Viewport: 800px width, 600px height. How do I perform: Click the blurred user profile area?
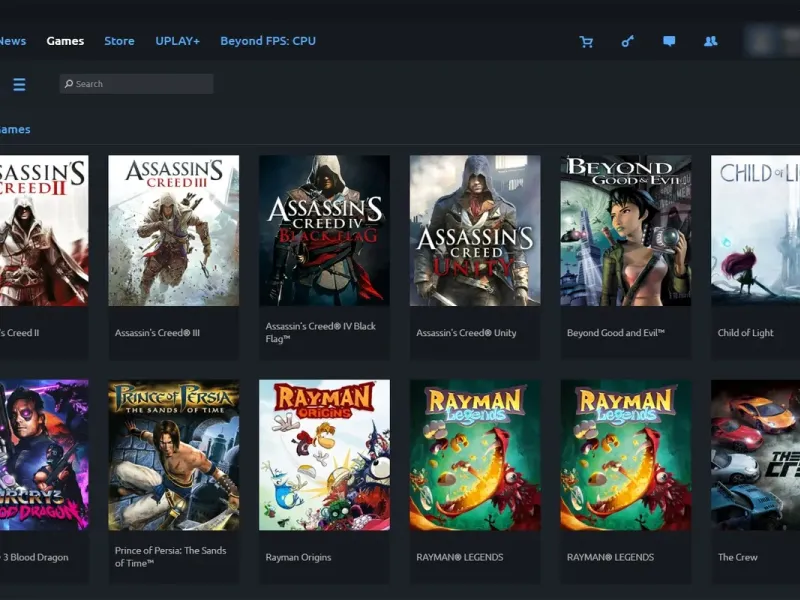pyautogui.click(x=772, y=41)
